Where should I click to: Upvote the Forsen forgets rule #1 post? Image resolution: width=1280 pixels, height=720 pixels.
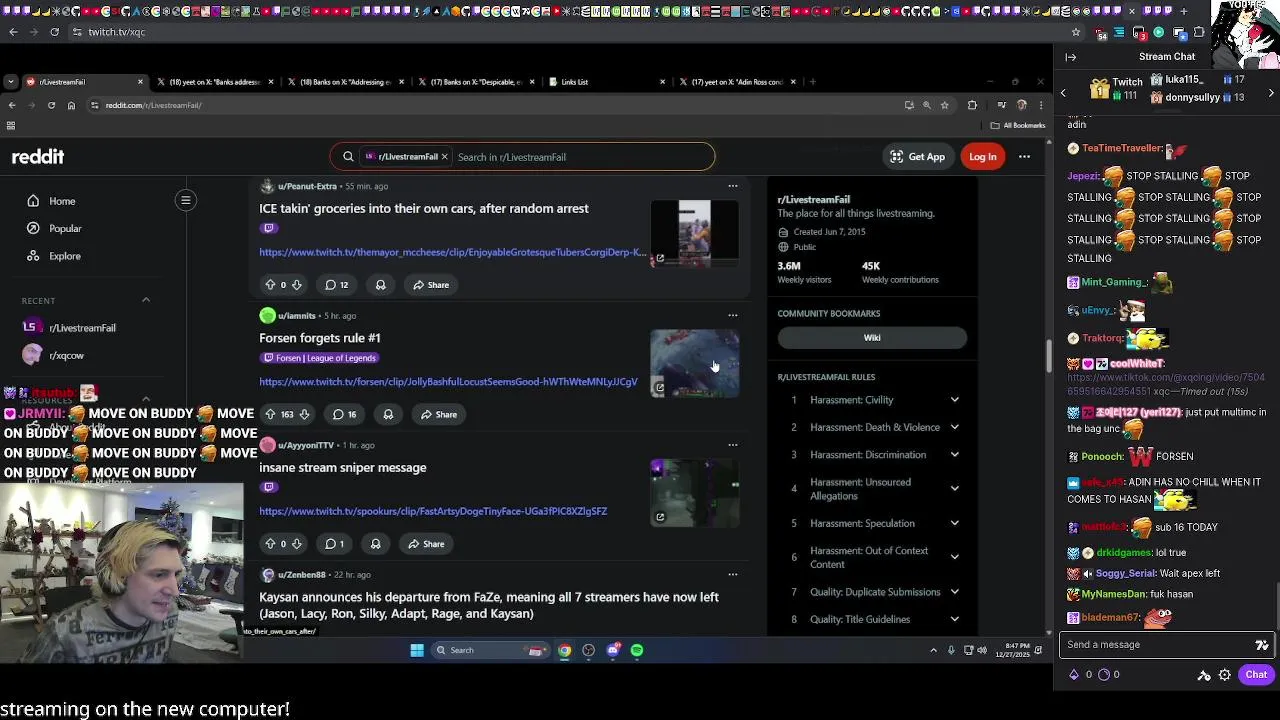270,414
